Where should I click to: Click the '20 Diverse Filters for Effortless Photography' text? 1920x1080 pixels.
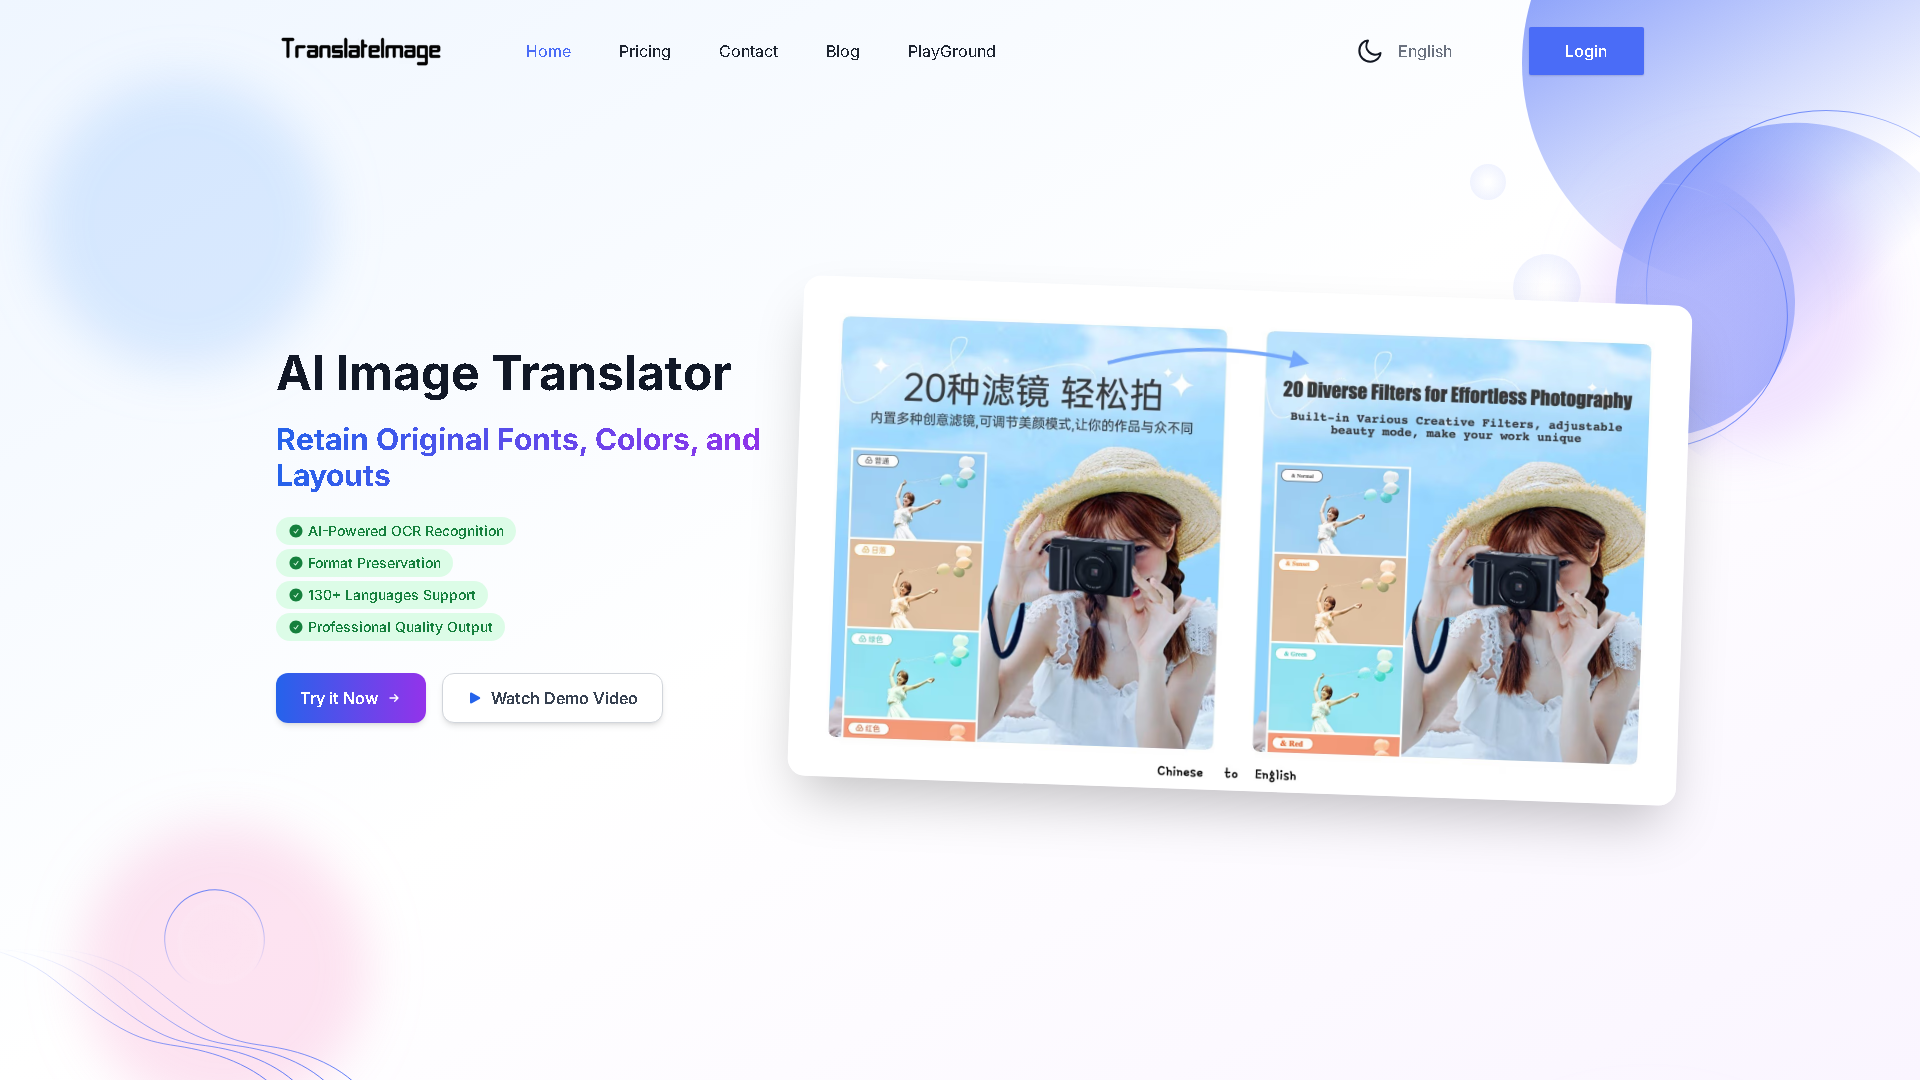click(1457, 395)
